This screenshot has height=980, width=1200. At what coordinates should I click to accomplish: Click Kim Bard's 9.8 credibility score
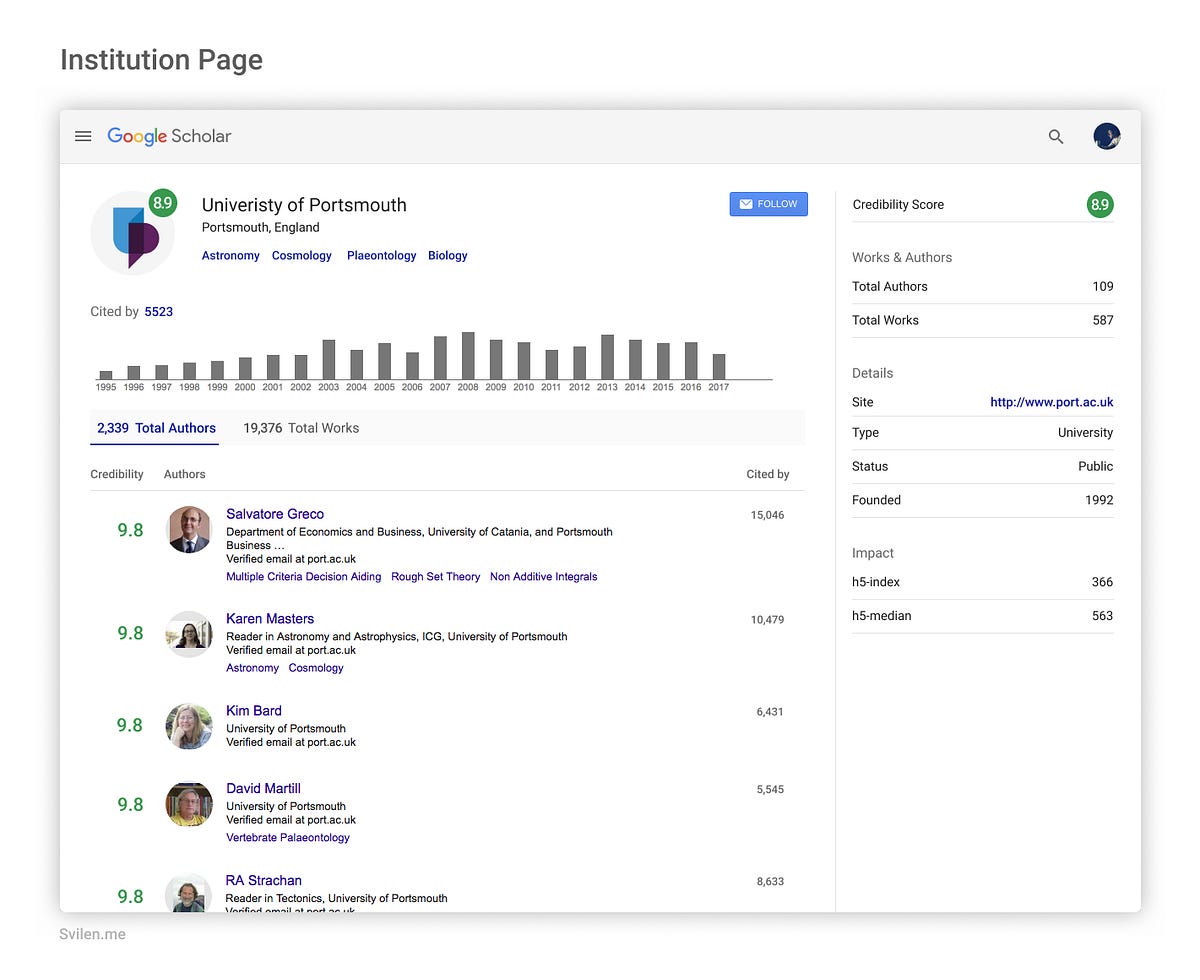click(x=130, y=725)
